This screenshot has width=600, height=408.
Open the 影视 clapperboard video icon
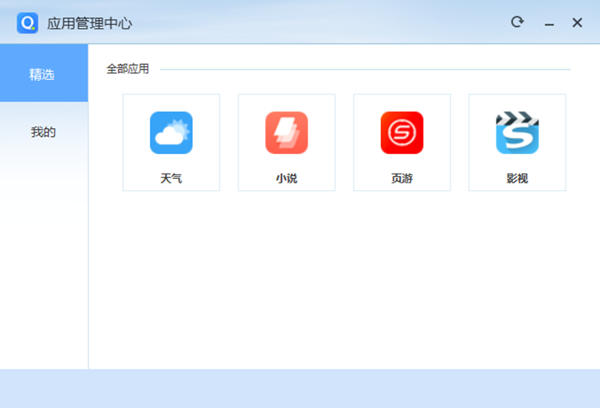517,132
